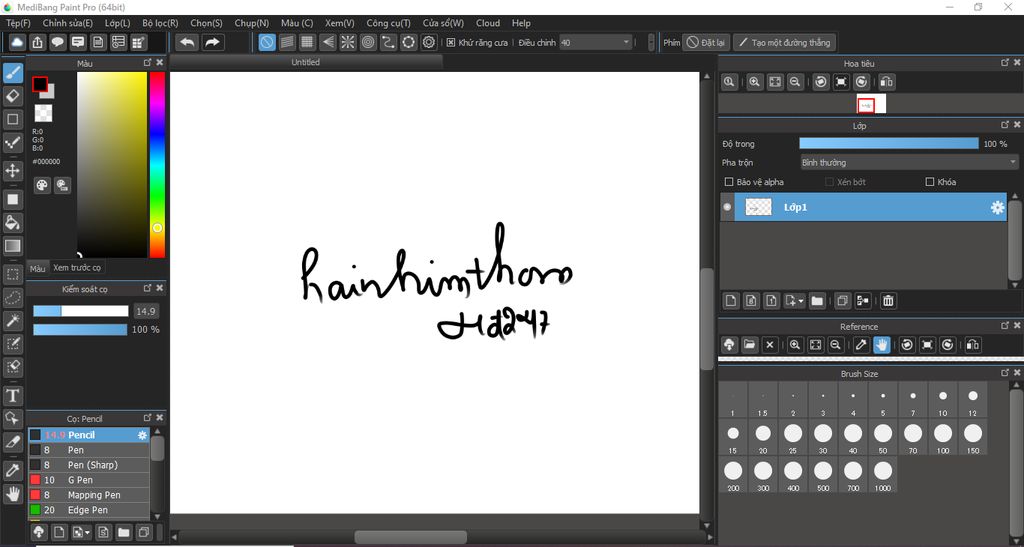Enable the concentric circle snap guide
The width and height of the screenshot is (1024, 547).
(368, 42)
